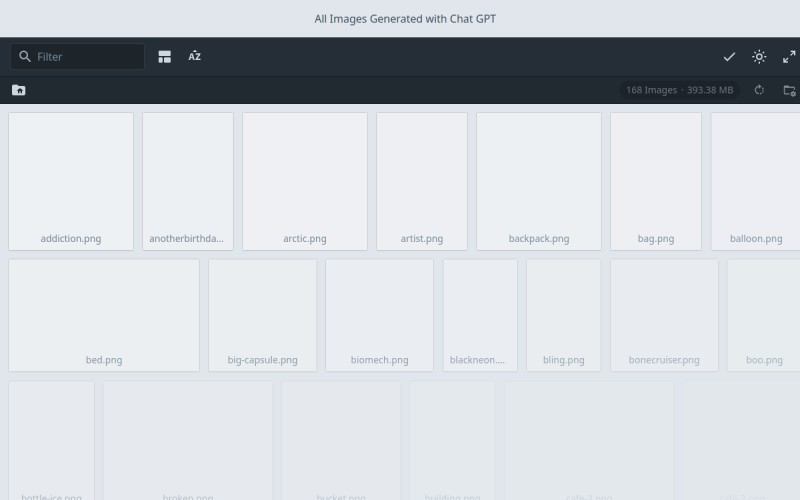View the blackneon... image tile
Screen dimensions: 800x500
tap(480, 315)
